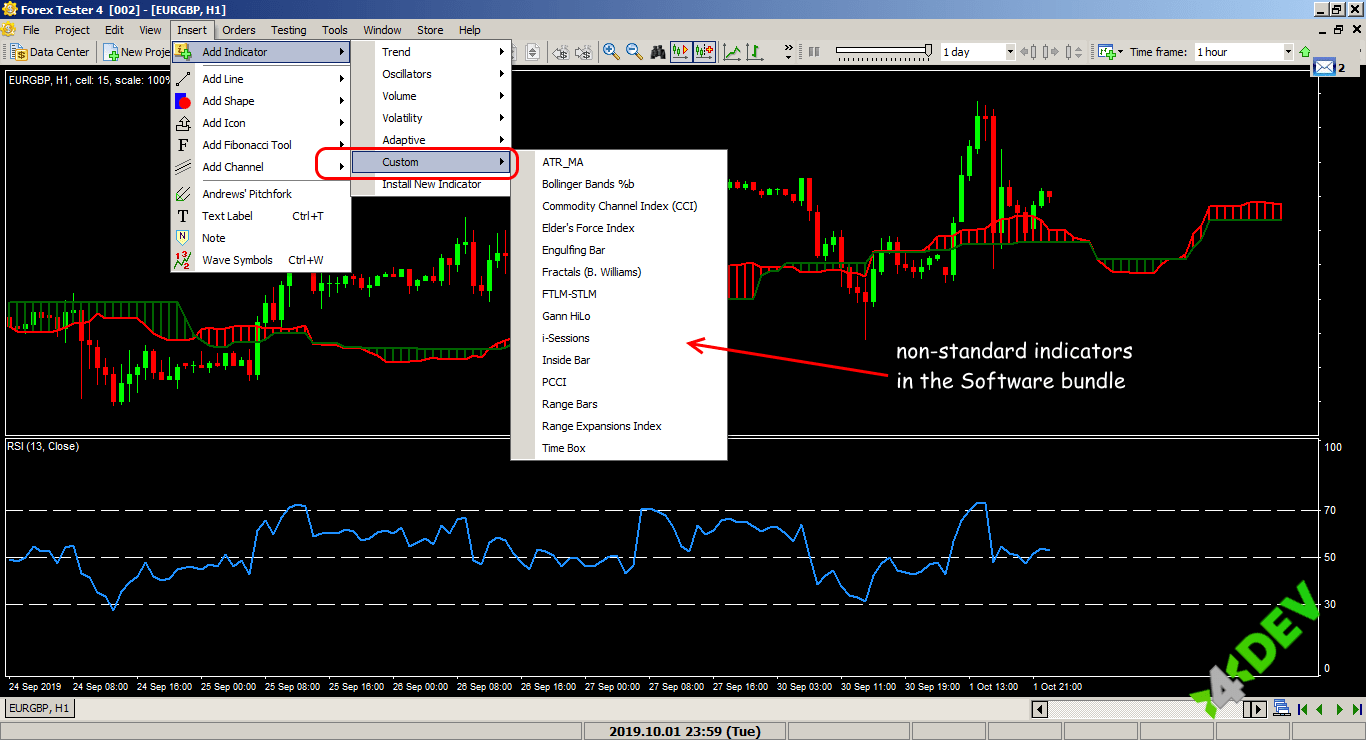1366x740 pixels.
Task: Select Fractals (B. Williams) indicator
Action: [619, 272]
